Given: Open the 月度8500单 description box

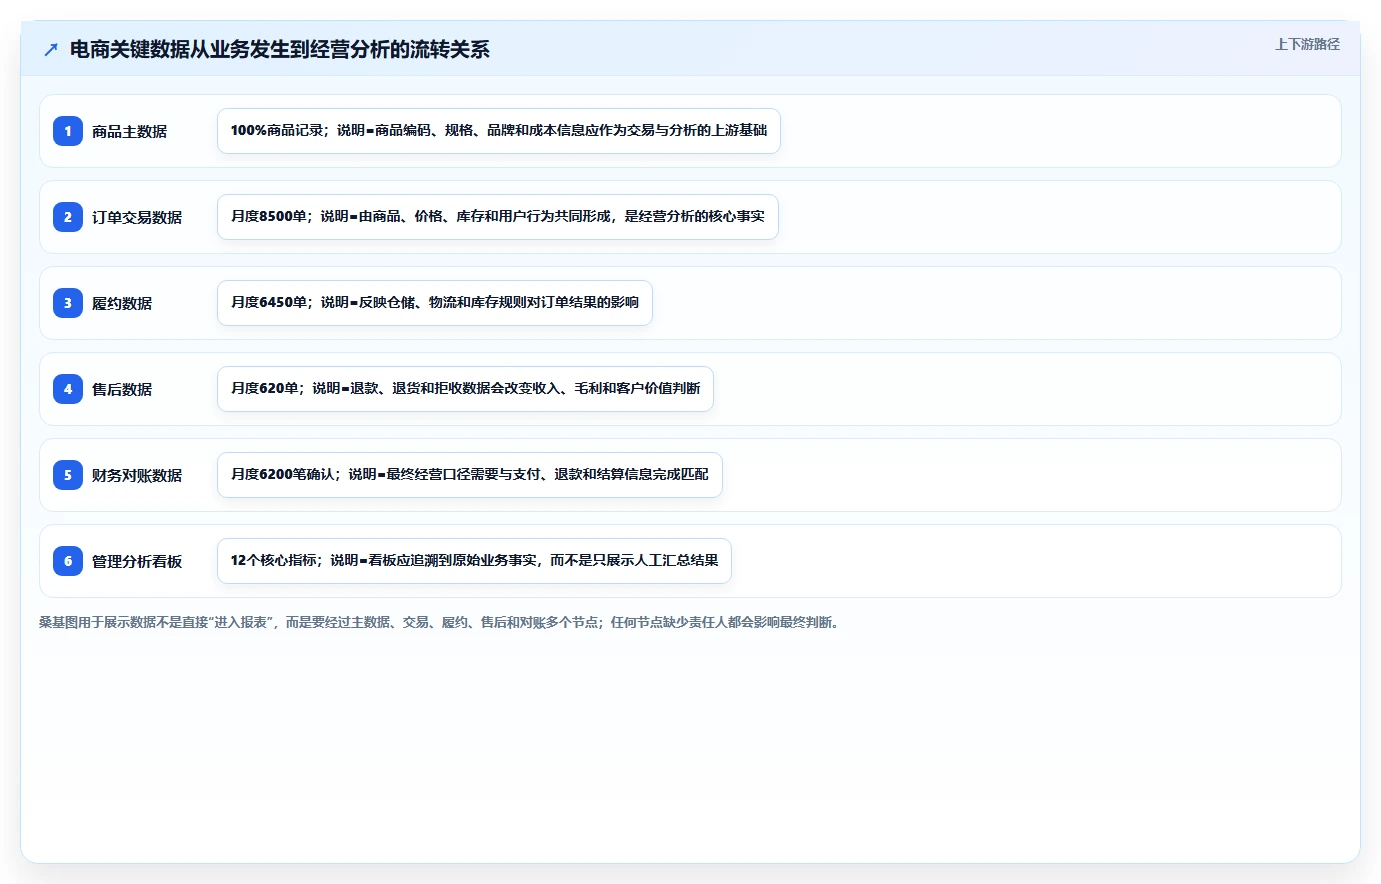Looking at the screenshot, I should pos(498,217).
